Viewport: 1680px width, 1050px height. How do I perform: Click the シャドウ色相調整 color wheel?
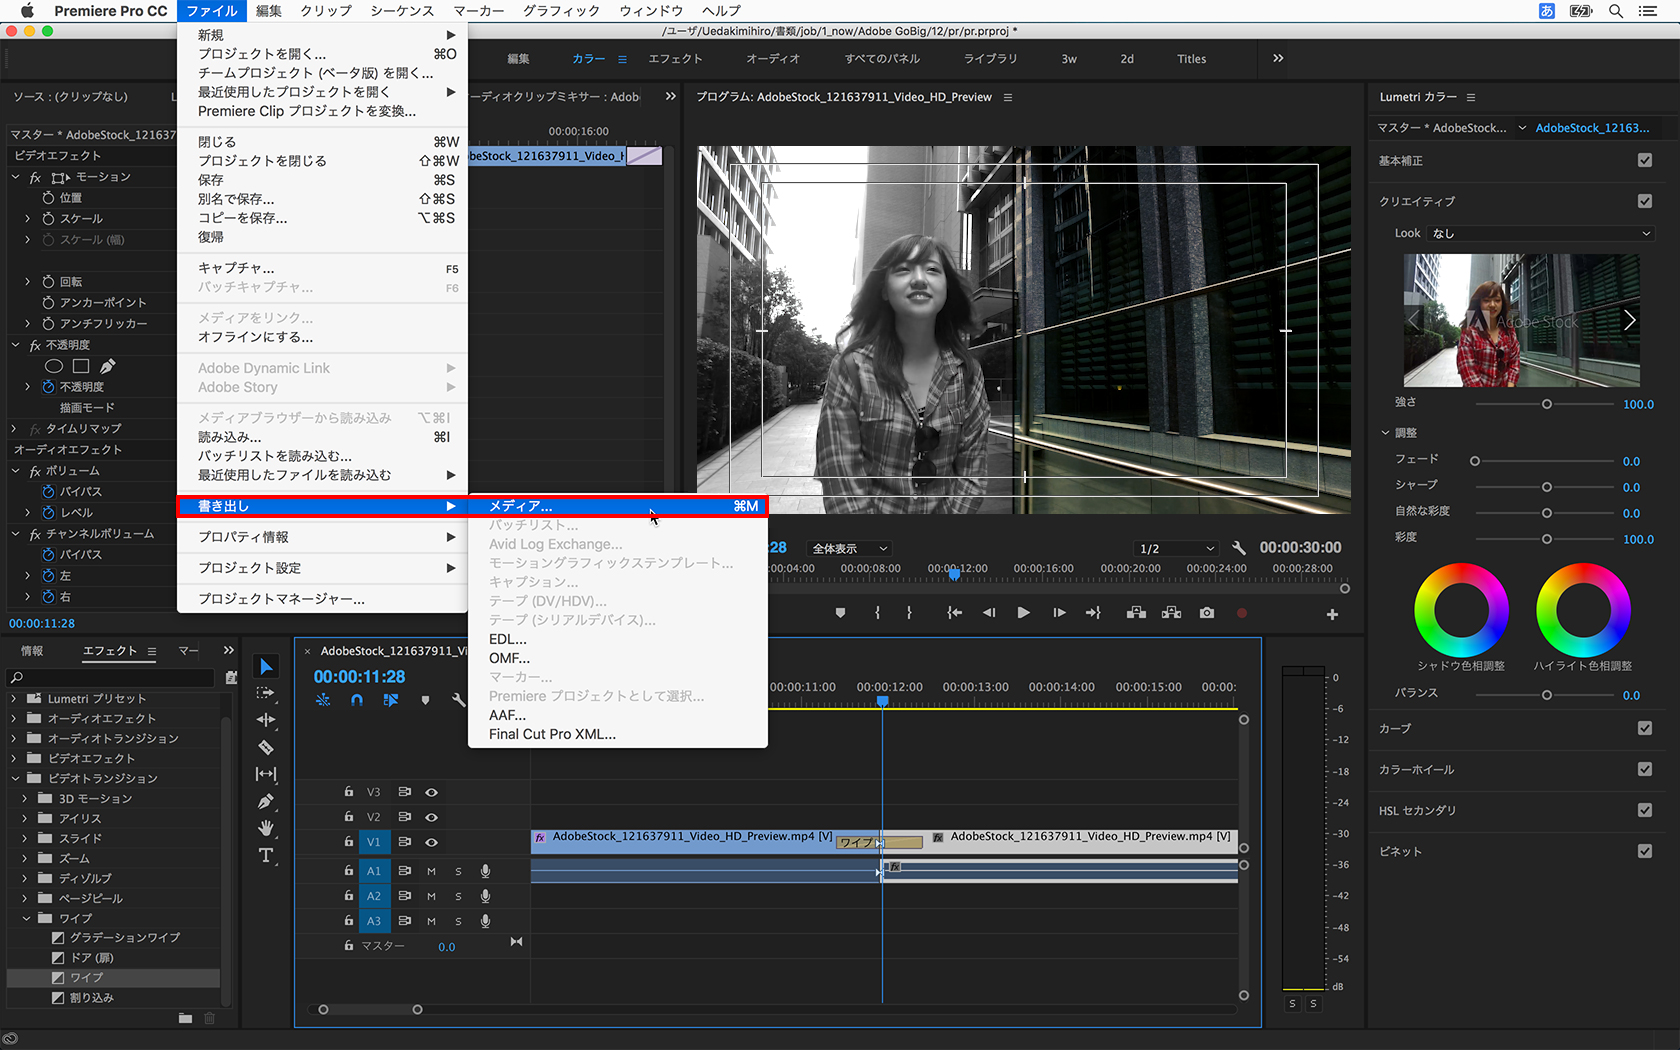pos(1461,610)
